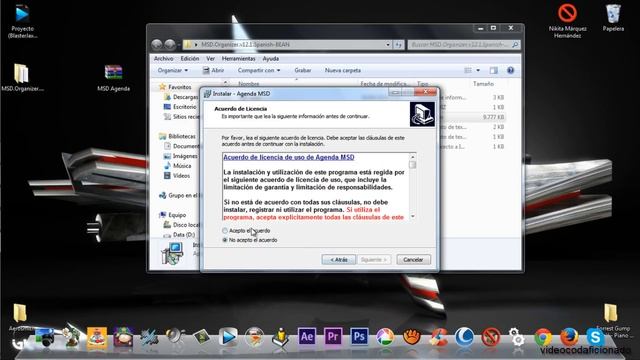Click Cancelar in the installer dialog
The width and height of the screenshot is (640, 360).
point(413,260)
